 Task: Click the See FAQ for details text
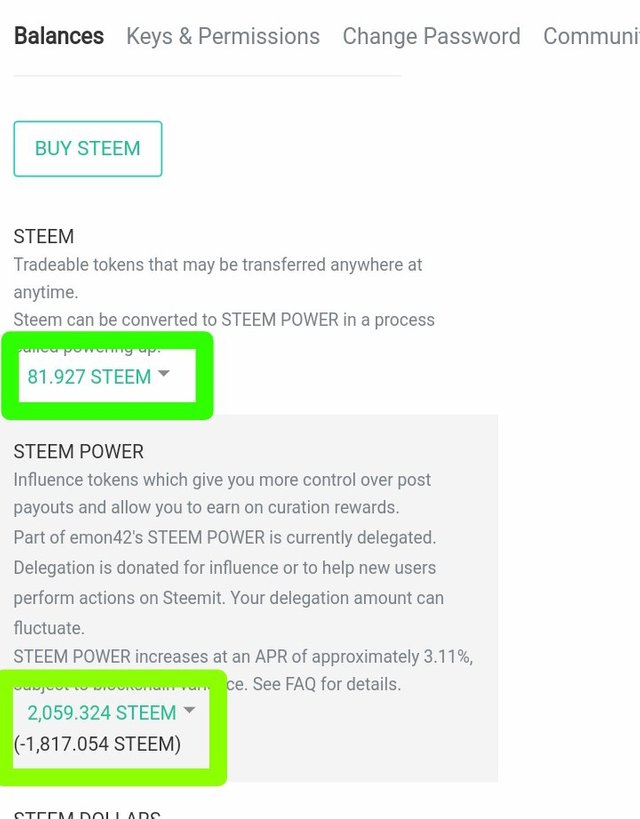coord(327,685)
